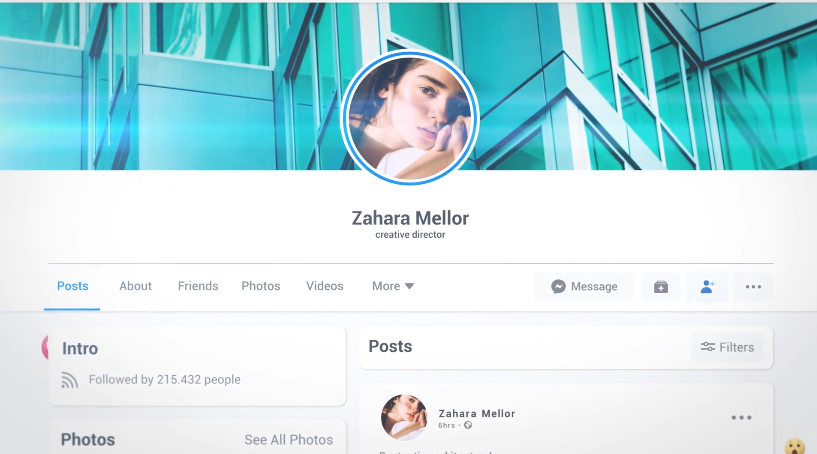
Task: Open the three-dots profile options button
Action: click(753, 287)
